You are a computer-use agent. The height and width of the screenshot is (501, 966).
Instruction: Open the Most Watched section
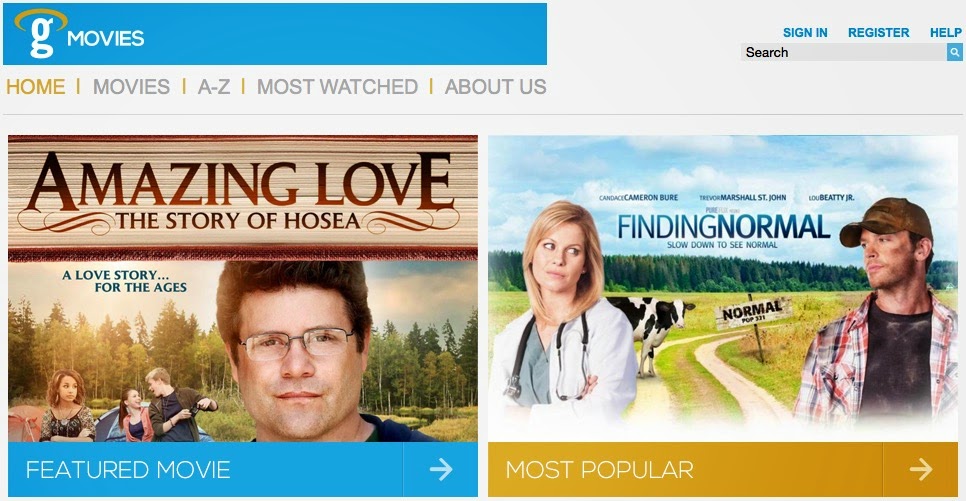[x=337, y=87]
